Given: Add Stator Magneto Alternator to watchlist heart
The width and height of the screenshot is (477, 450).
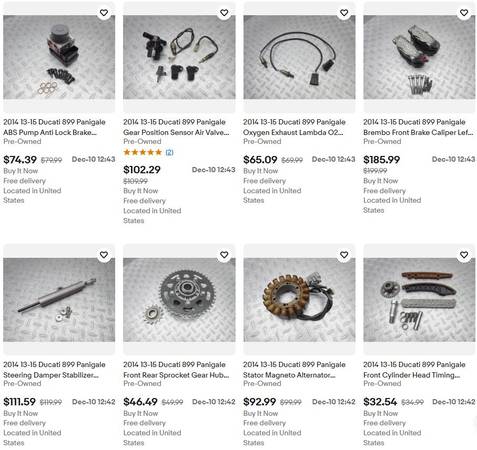Looking at the screenshot, I should point(344,255).
